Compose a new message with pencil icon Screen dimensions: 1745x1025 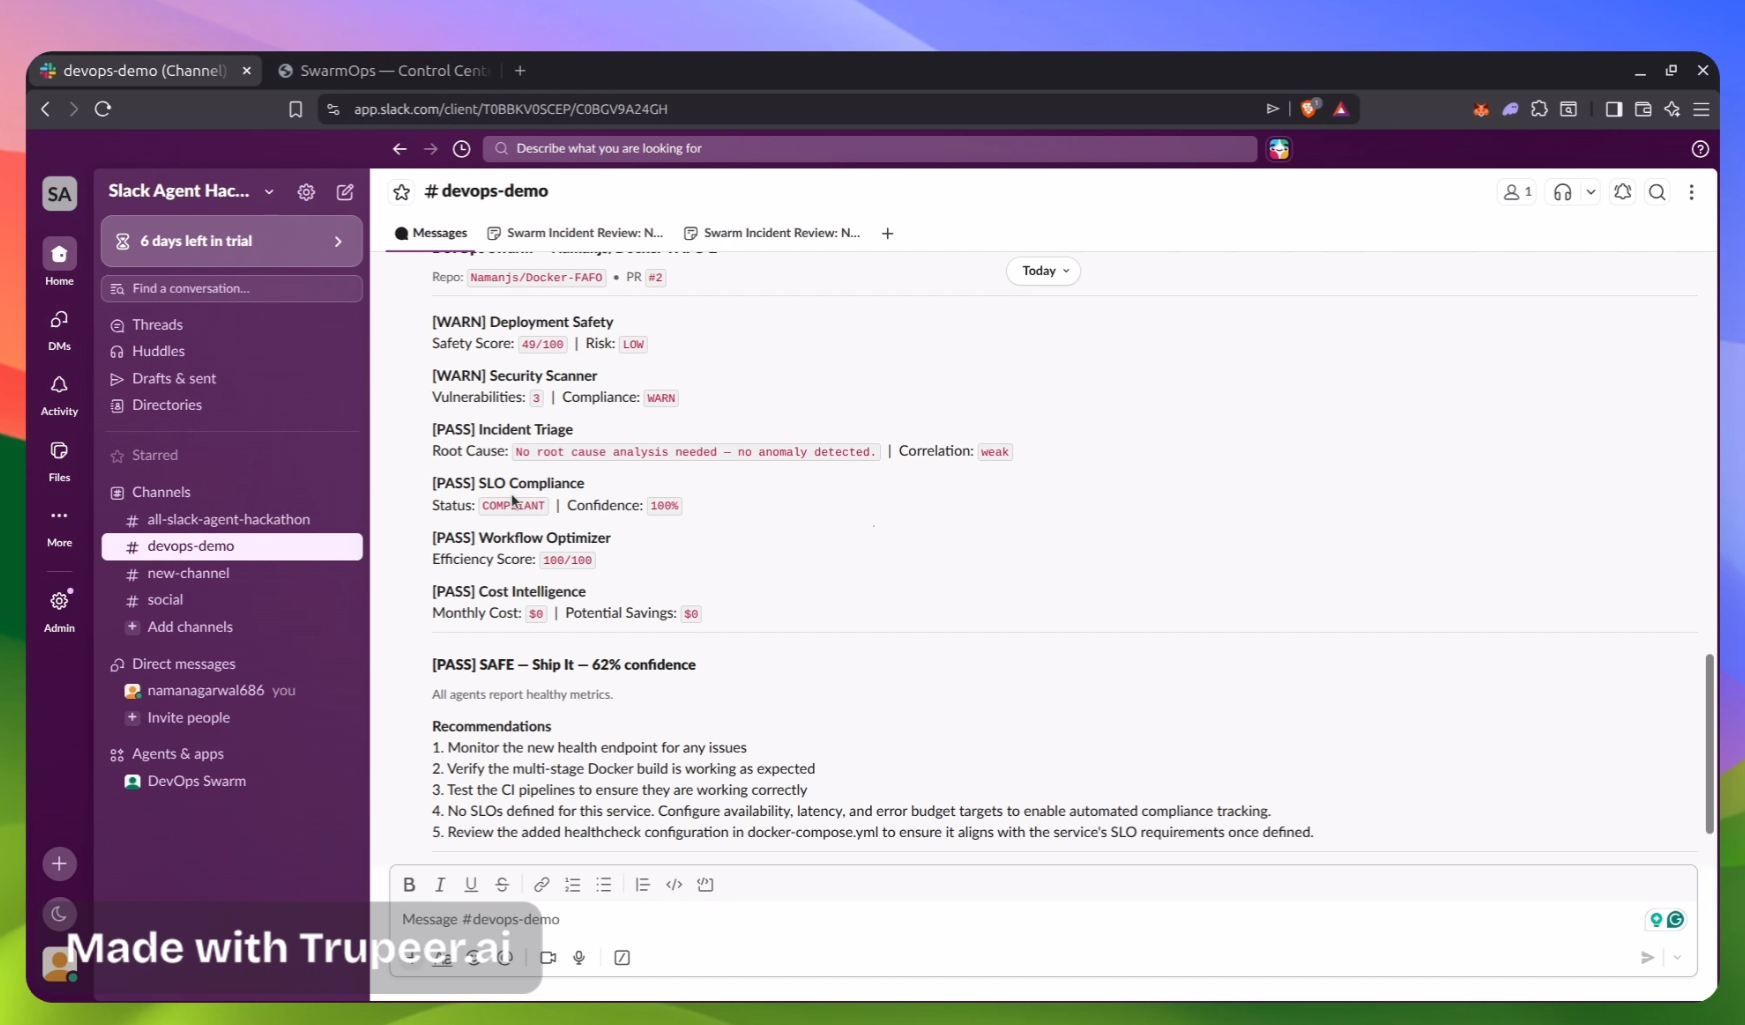tap(345, 192)
